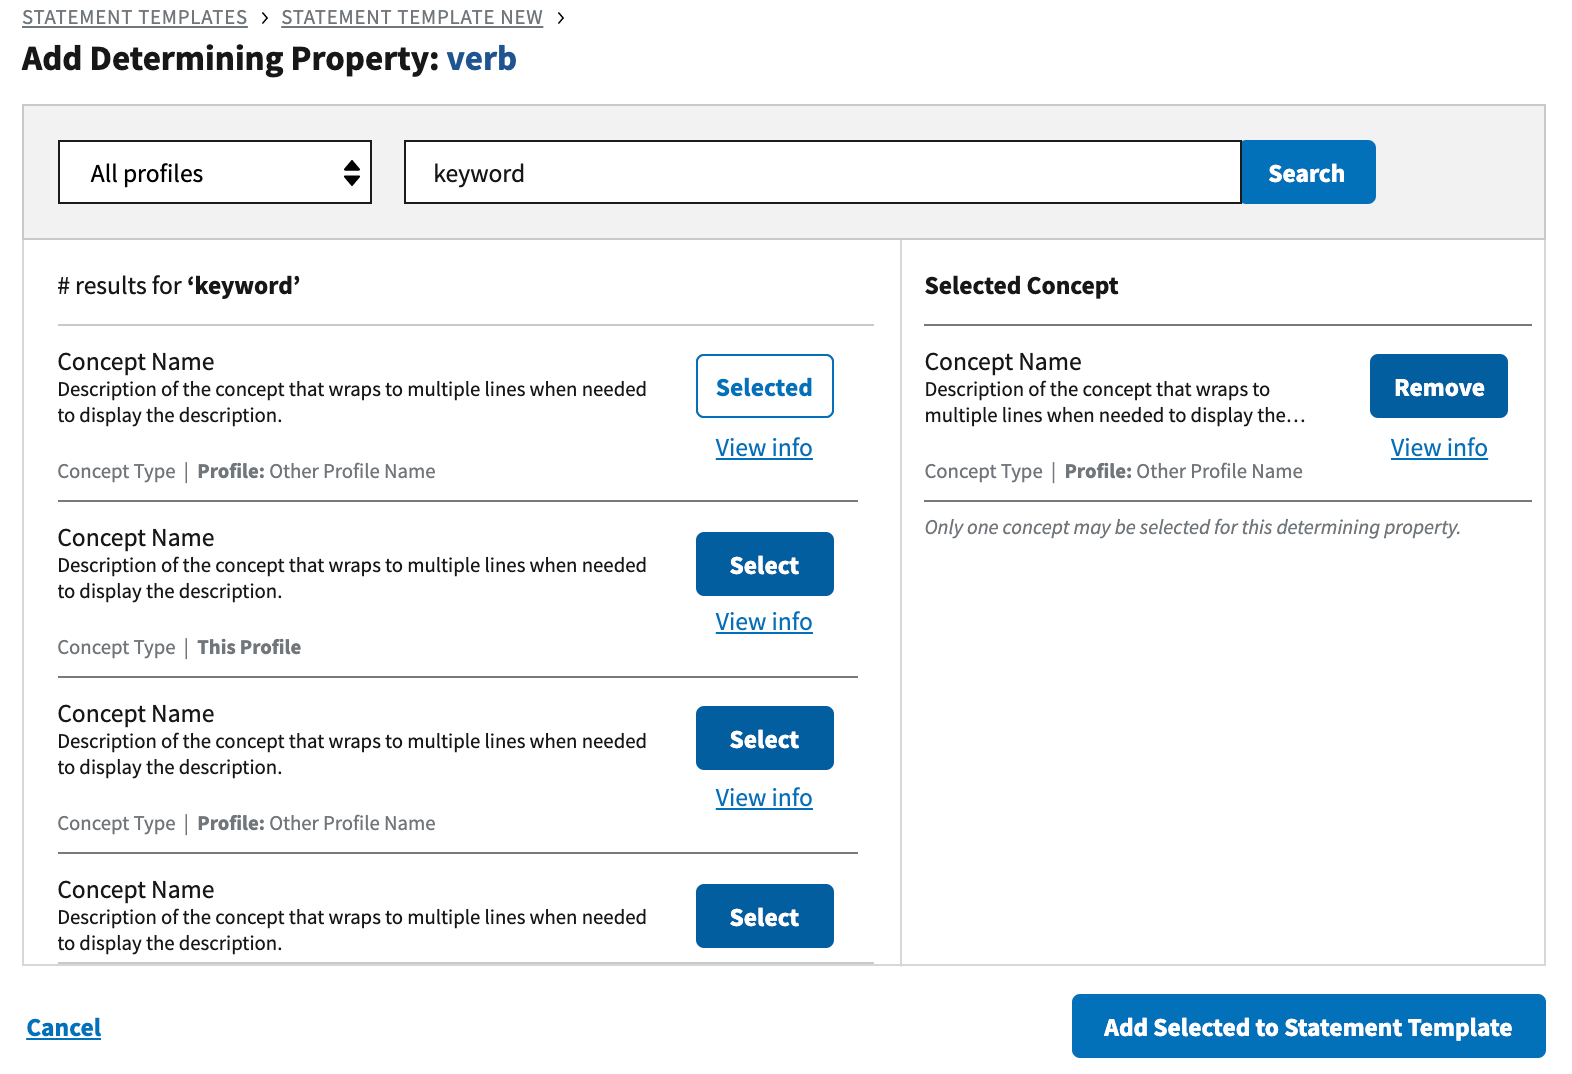This screenshot has width=1572, height=1074.
Task: View info for the third search result
Action: [764, 798]
